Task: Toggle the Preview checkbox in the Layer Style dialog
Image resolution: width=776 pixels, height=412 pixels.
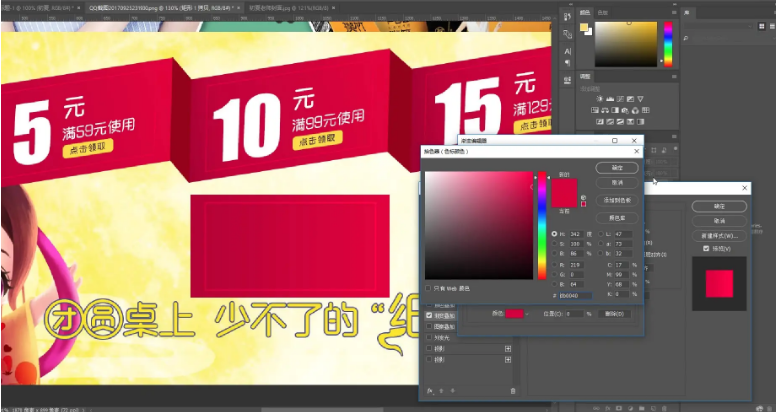Action: point(706,249)
